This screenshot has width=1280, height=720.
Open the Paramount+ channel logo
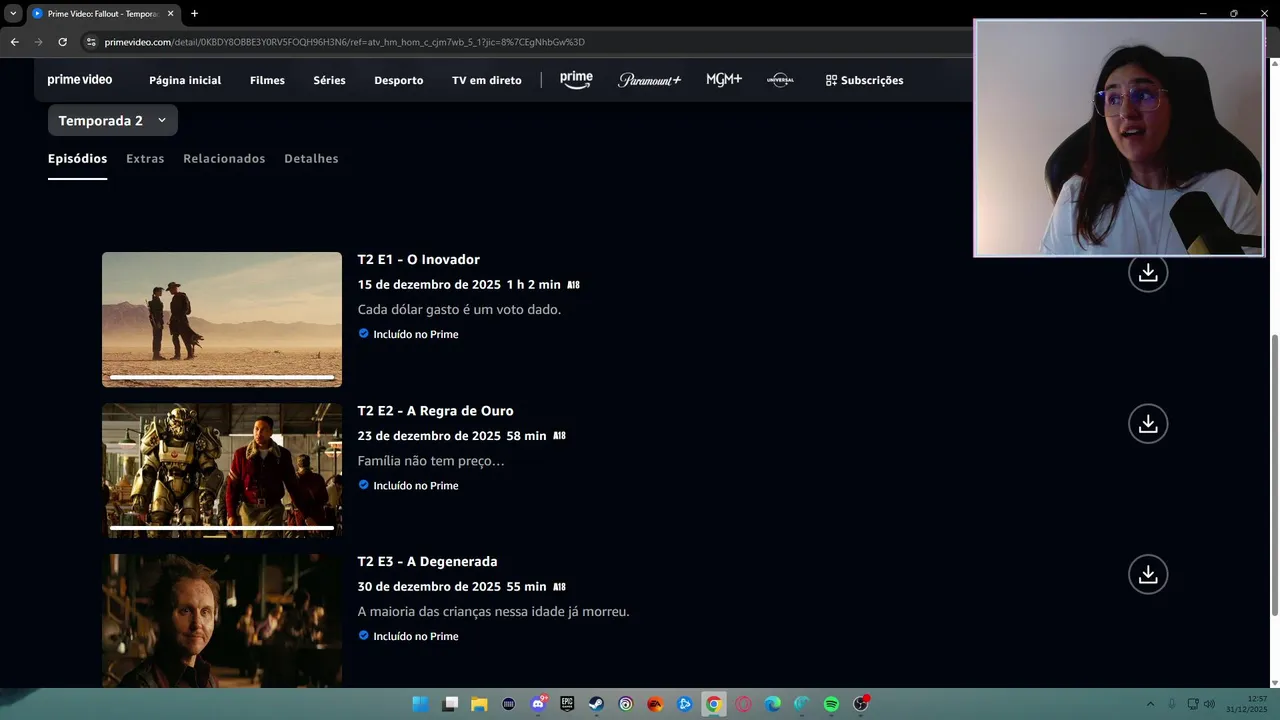coord(649,80)
